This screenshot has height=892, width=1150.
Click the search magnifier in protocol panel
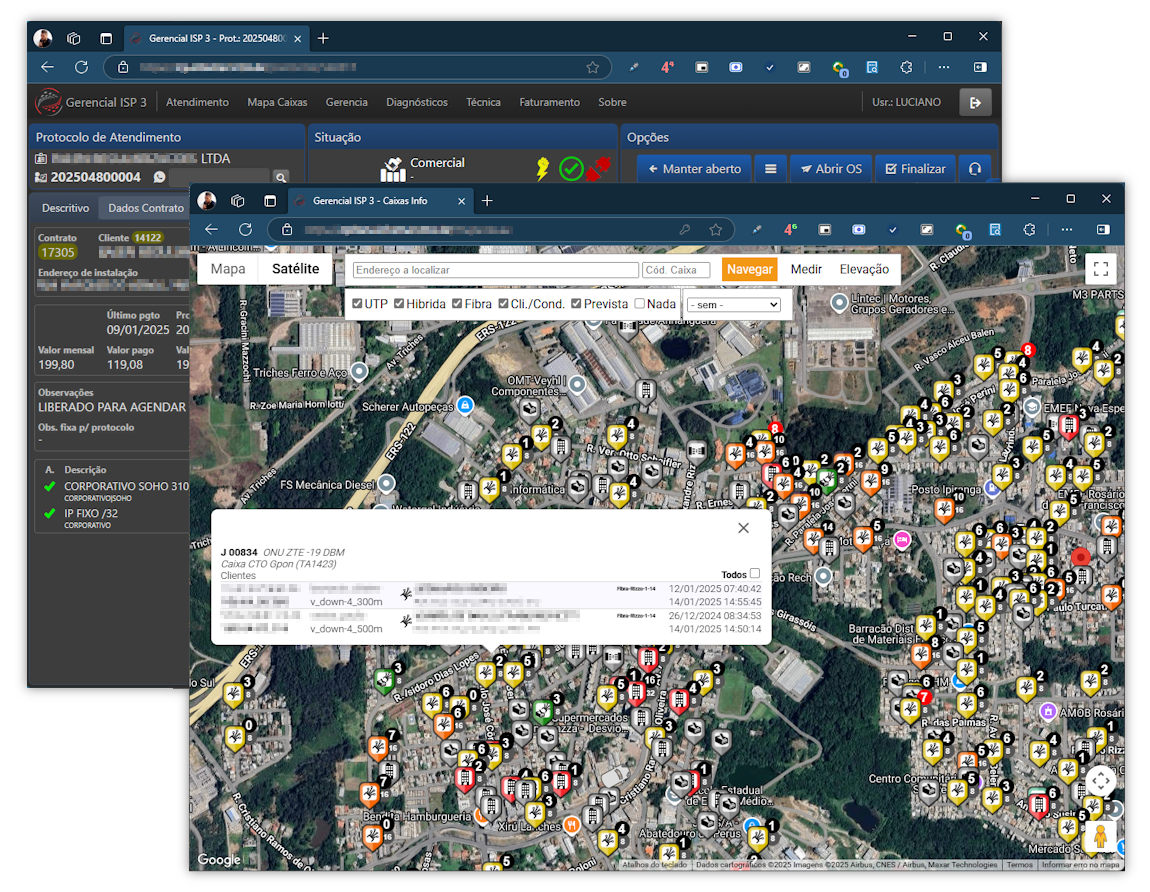coord(281,178)
